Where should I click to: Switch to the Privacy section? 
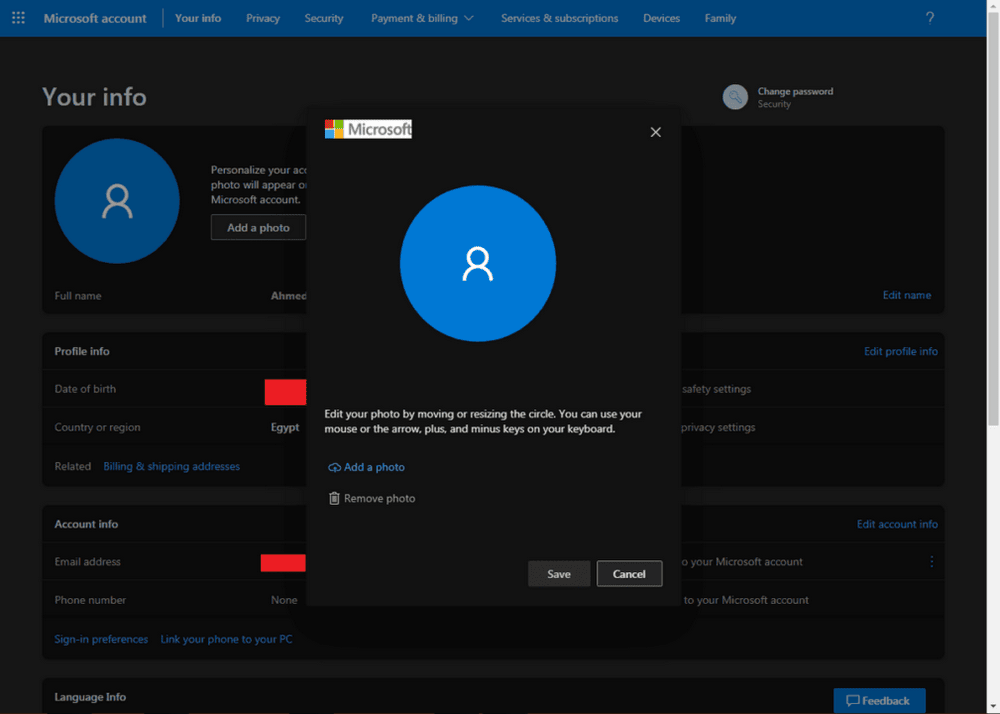coord(262,17)
